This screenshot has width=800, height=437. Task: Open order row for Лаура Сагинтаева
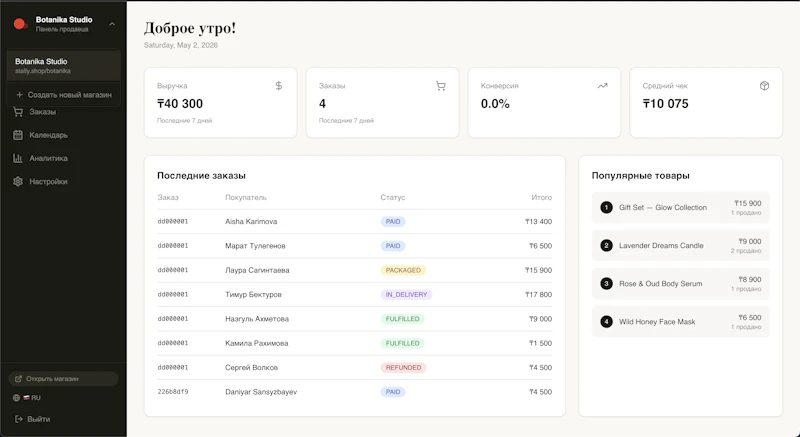click(355, 270)
